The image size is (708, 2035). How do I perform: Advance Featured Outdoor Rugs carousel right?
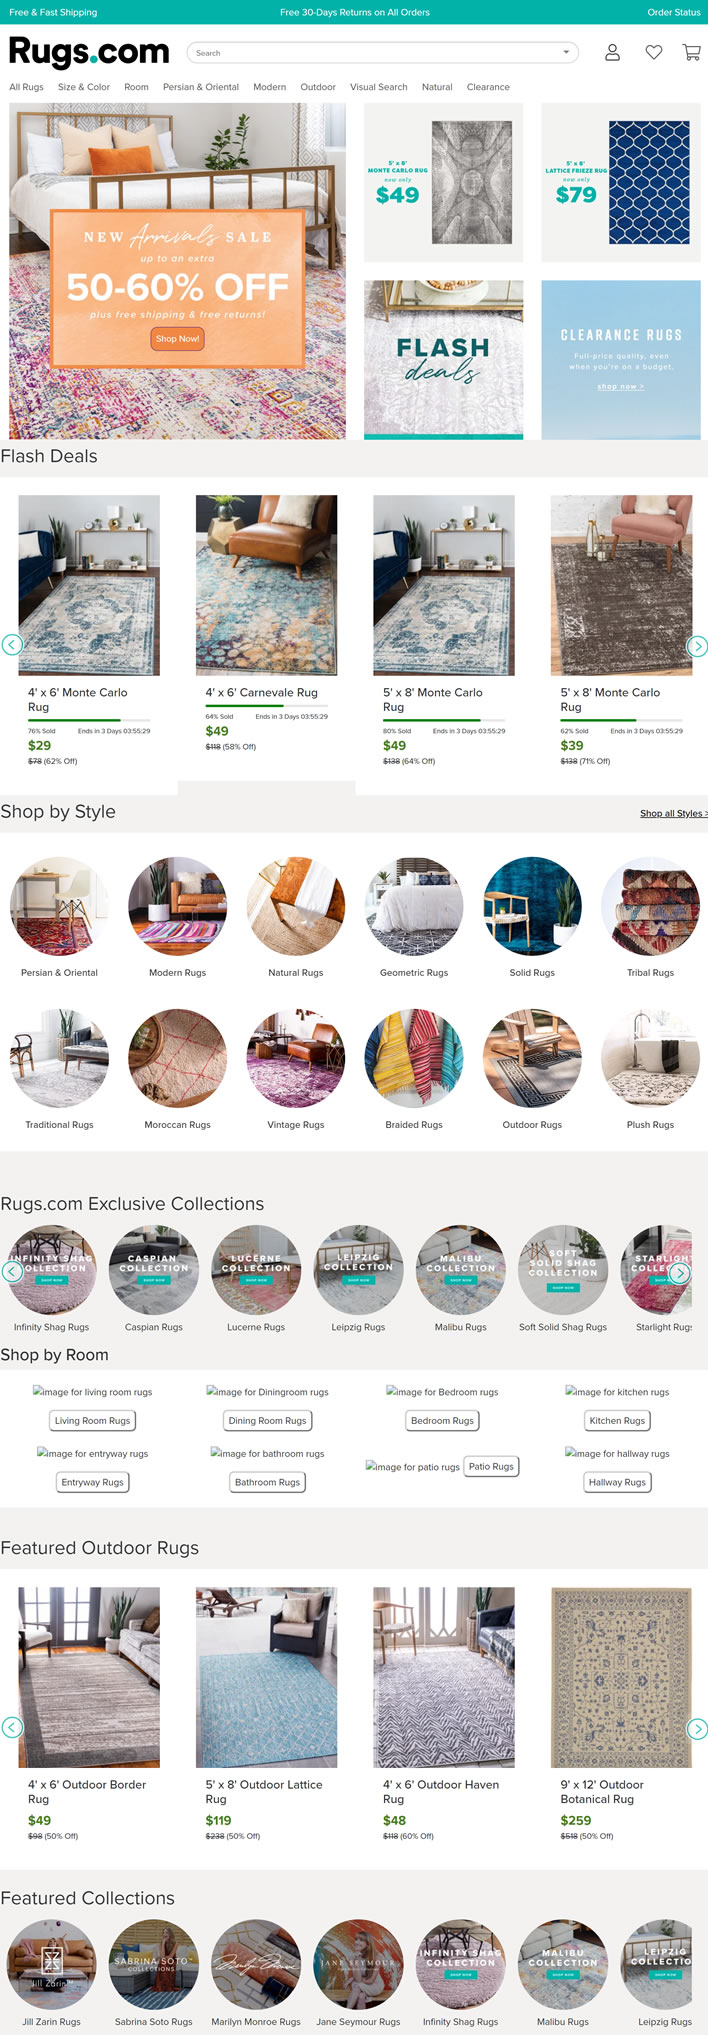click(698, 1727)
